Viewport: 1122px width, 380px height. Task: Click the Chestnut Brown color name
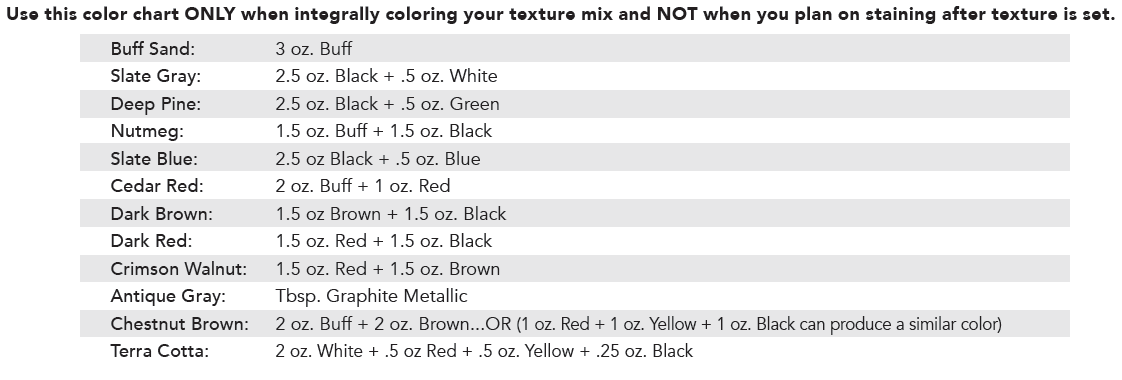point(180,323)
